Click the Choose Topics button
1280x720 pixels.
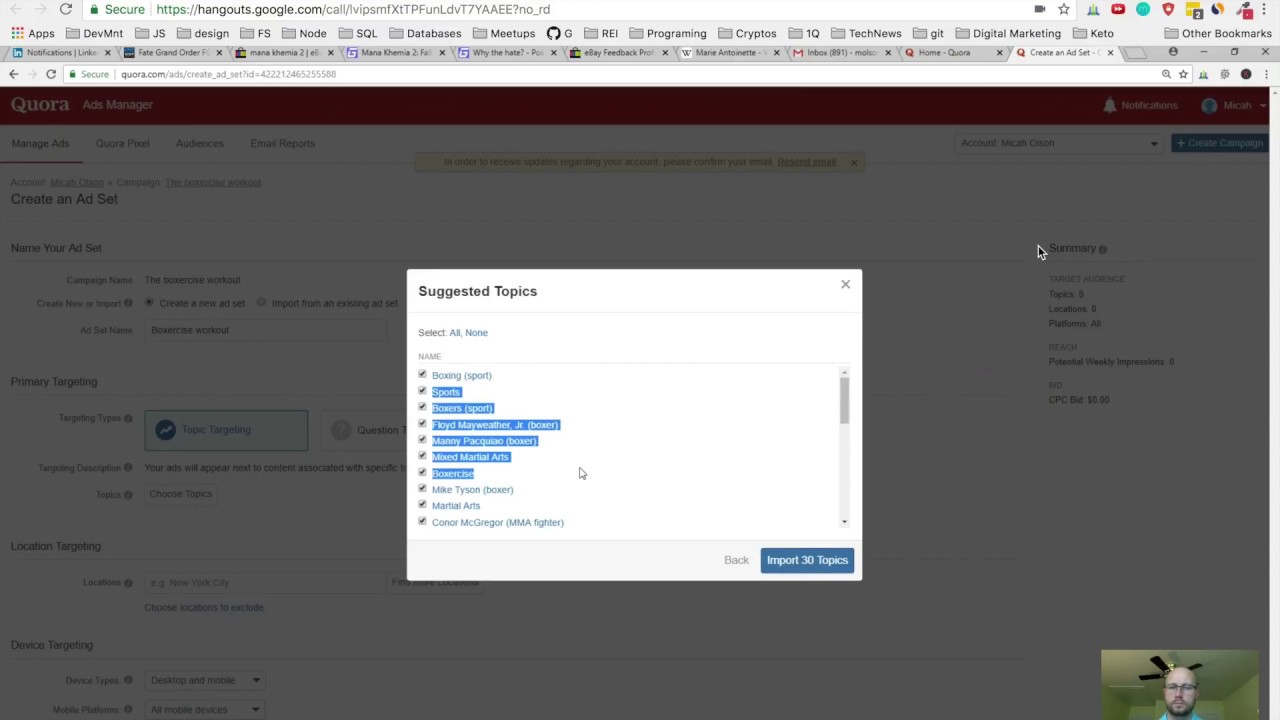(x=181, y=494)
